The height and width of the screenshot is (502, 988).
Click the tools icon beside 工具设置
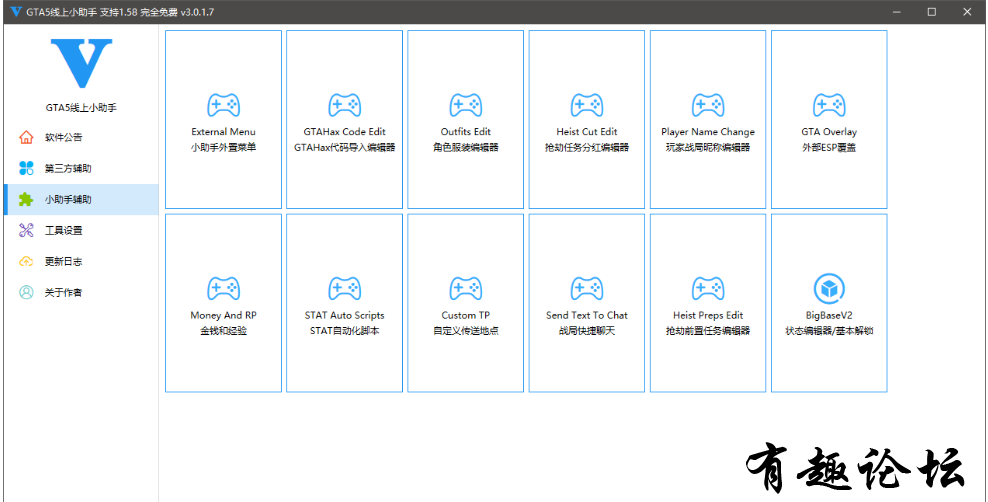tap(26, 231)
